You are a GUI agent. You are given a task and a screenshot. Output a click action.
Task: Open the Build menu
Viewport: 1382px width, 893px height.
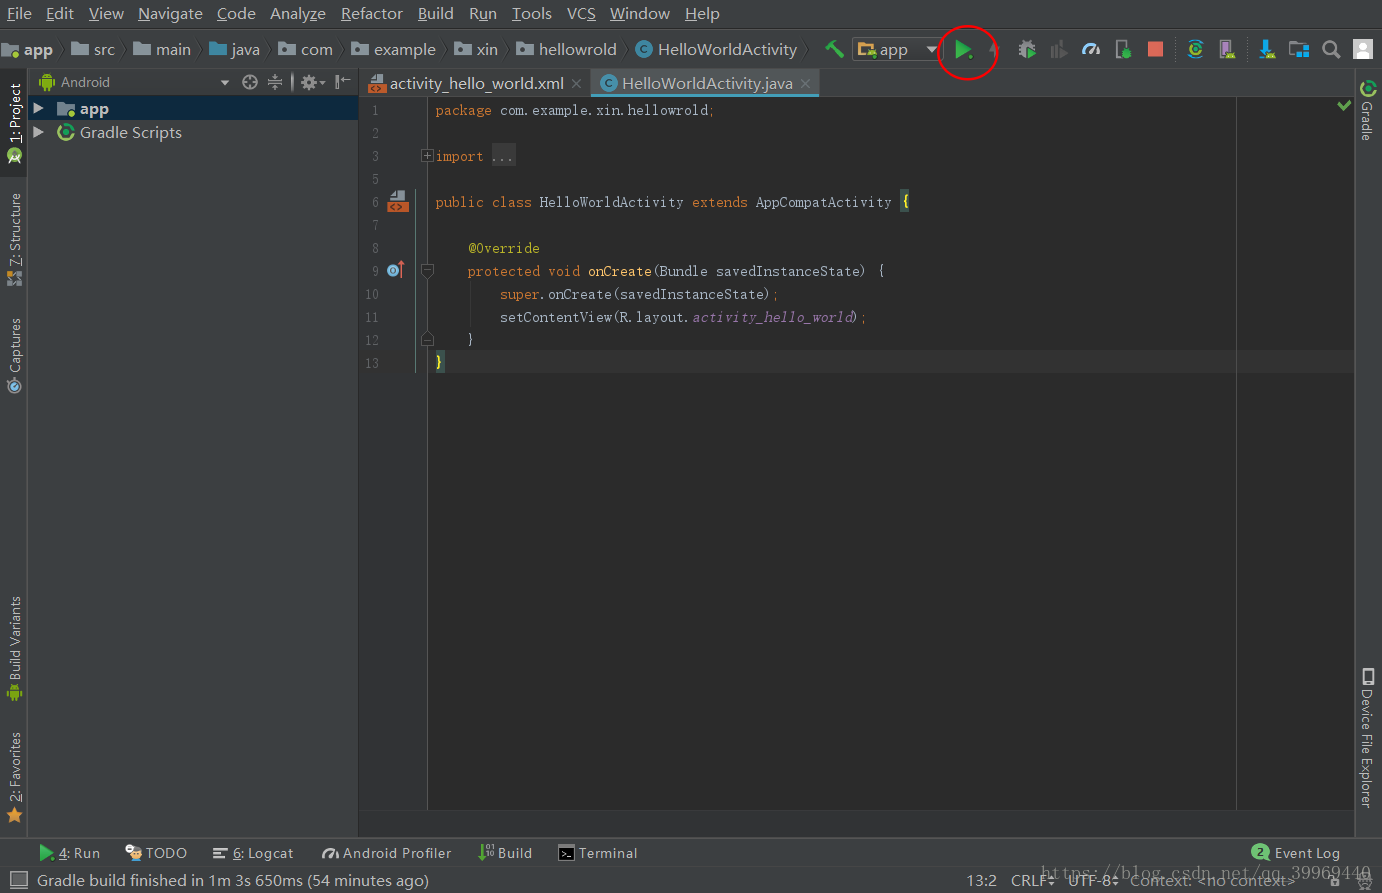[x=435, y=13]
